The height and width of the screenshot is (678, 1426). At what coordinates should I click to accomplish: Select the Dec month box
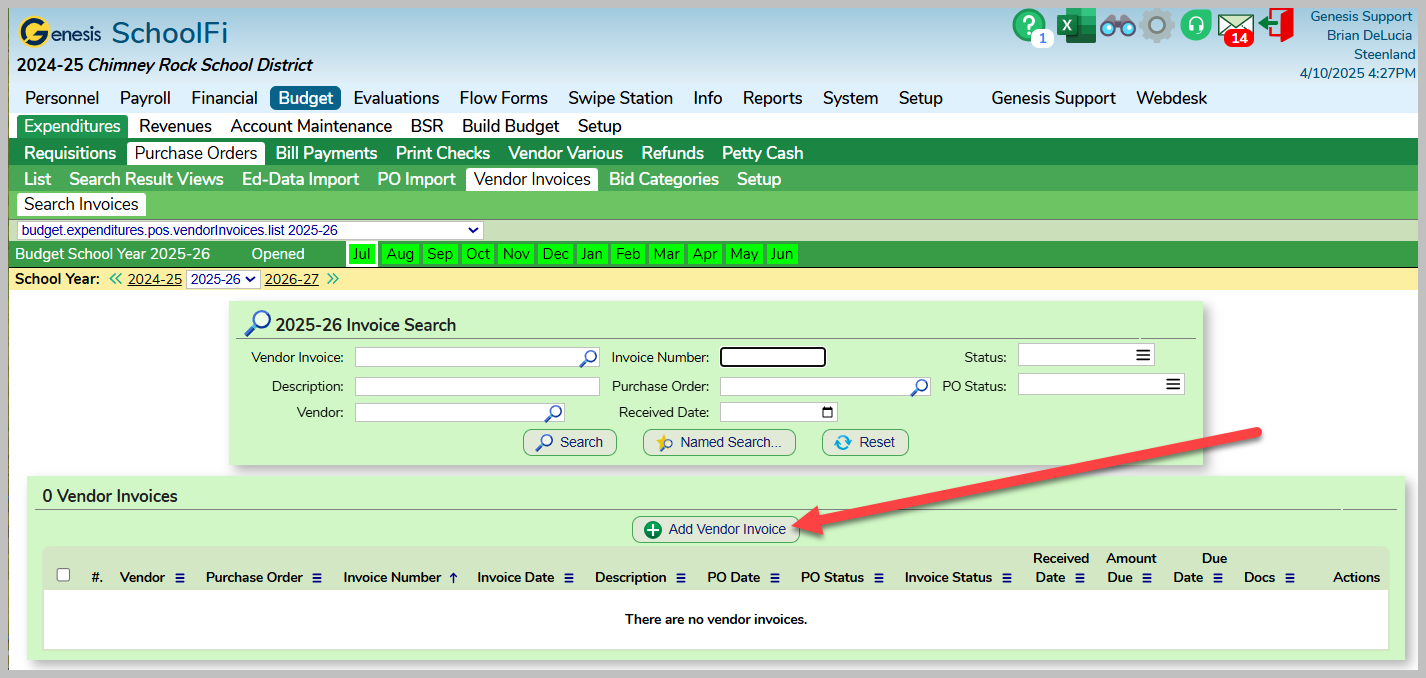555,254
